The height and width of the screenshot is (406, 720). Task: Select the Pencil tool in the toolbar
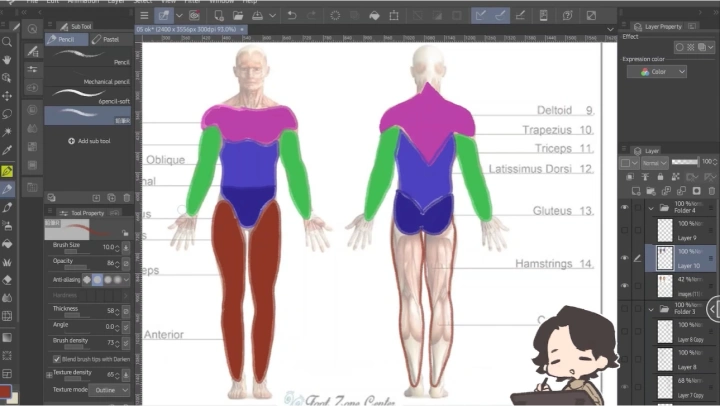(x=7, y=189)
